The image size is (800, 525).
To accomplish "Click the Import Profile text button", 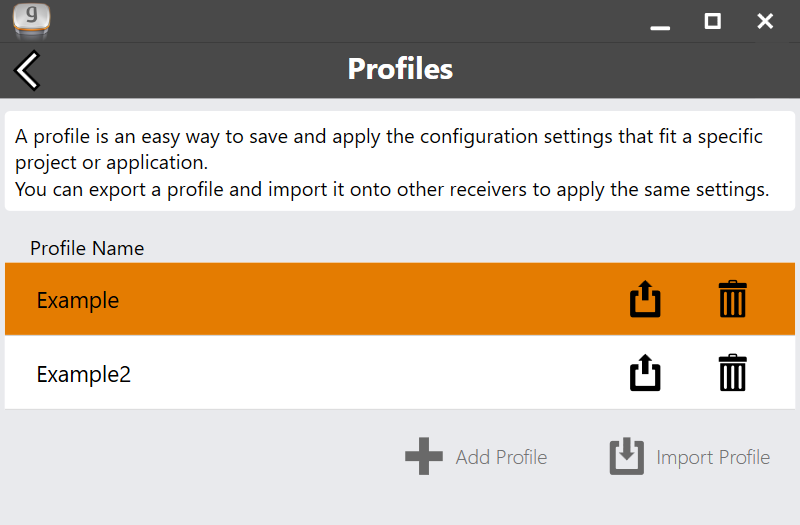I will (713, 457).
